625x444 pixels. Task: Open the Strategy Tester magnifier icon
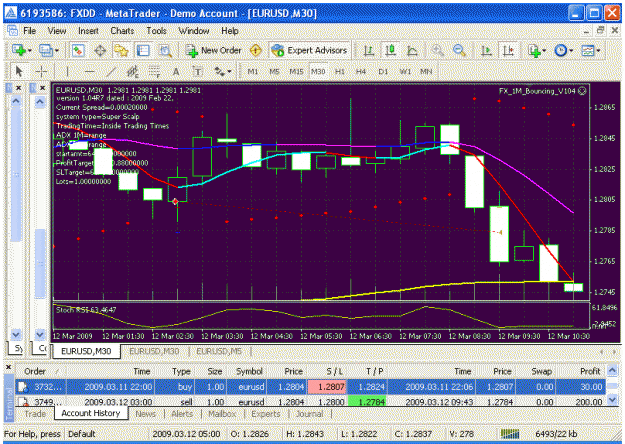pos(165,51)
